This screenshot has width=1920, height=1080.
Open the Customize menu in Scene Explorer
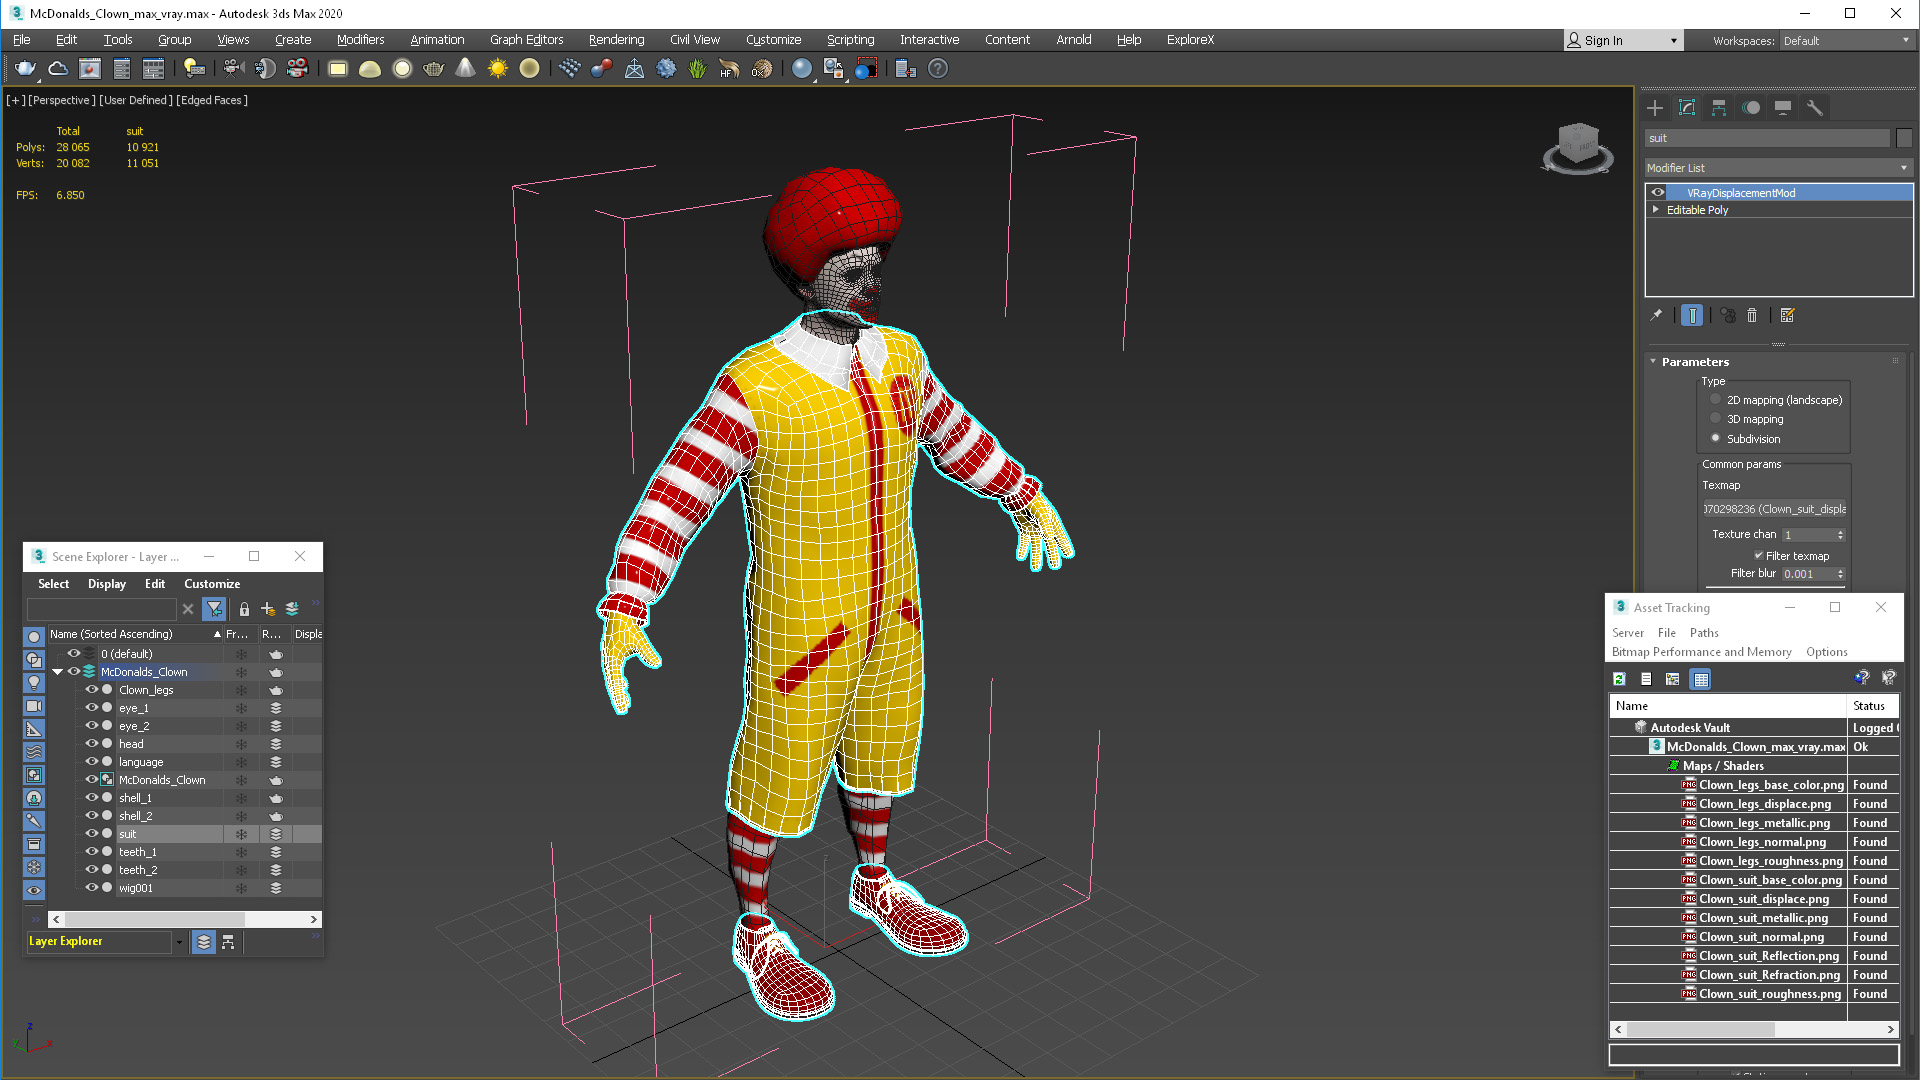coord(212,584)
